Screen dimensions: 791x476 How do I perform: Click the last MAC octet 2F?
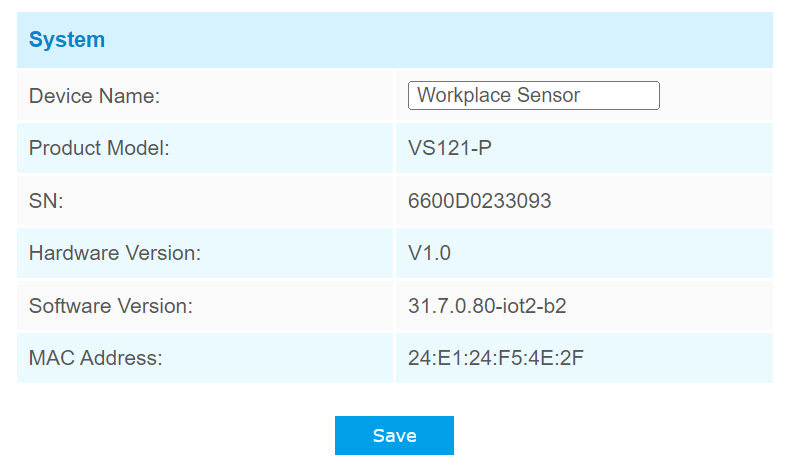(x=572, y=358)
